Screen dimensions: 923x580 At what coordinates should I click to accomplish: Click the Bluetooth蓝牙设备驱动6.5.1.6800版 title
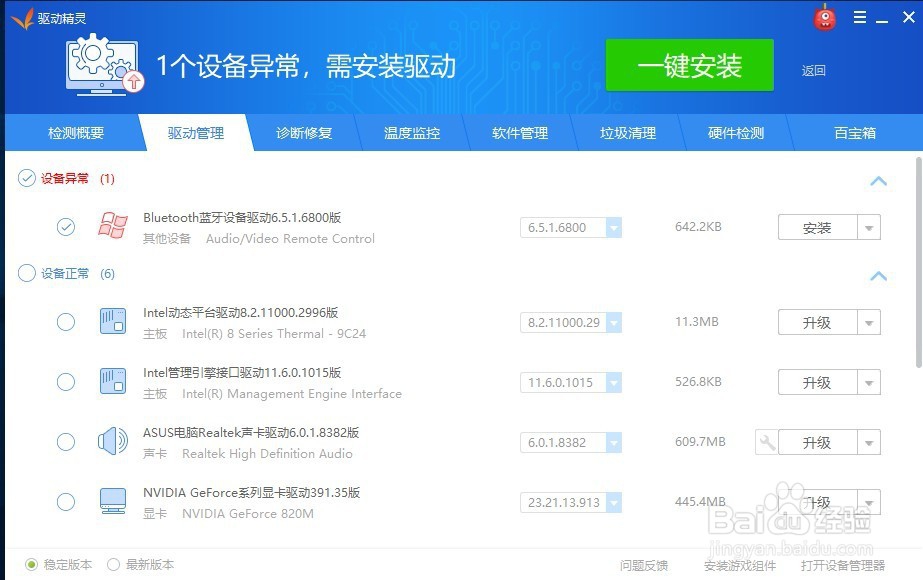click(242, 217)
